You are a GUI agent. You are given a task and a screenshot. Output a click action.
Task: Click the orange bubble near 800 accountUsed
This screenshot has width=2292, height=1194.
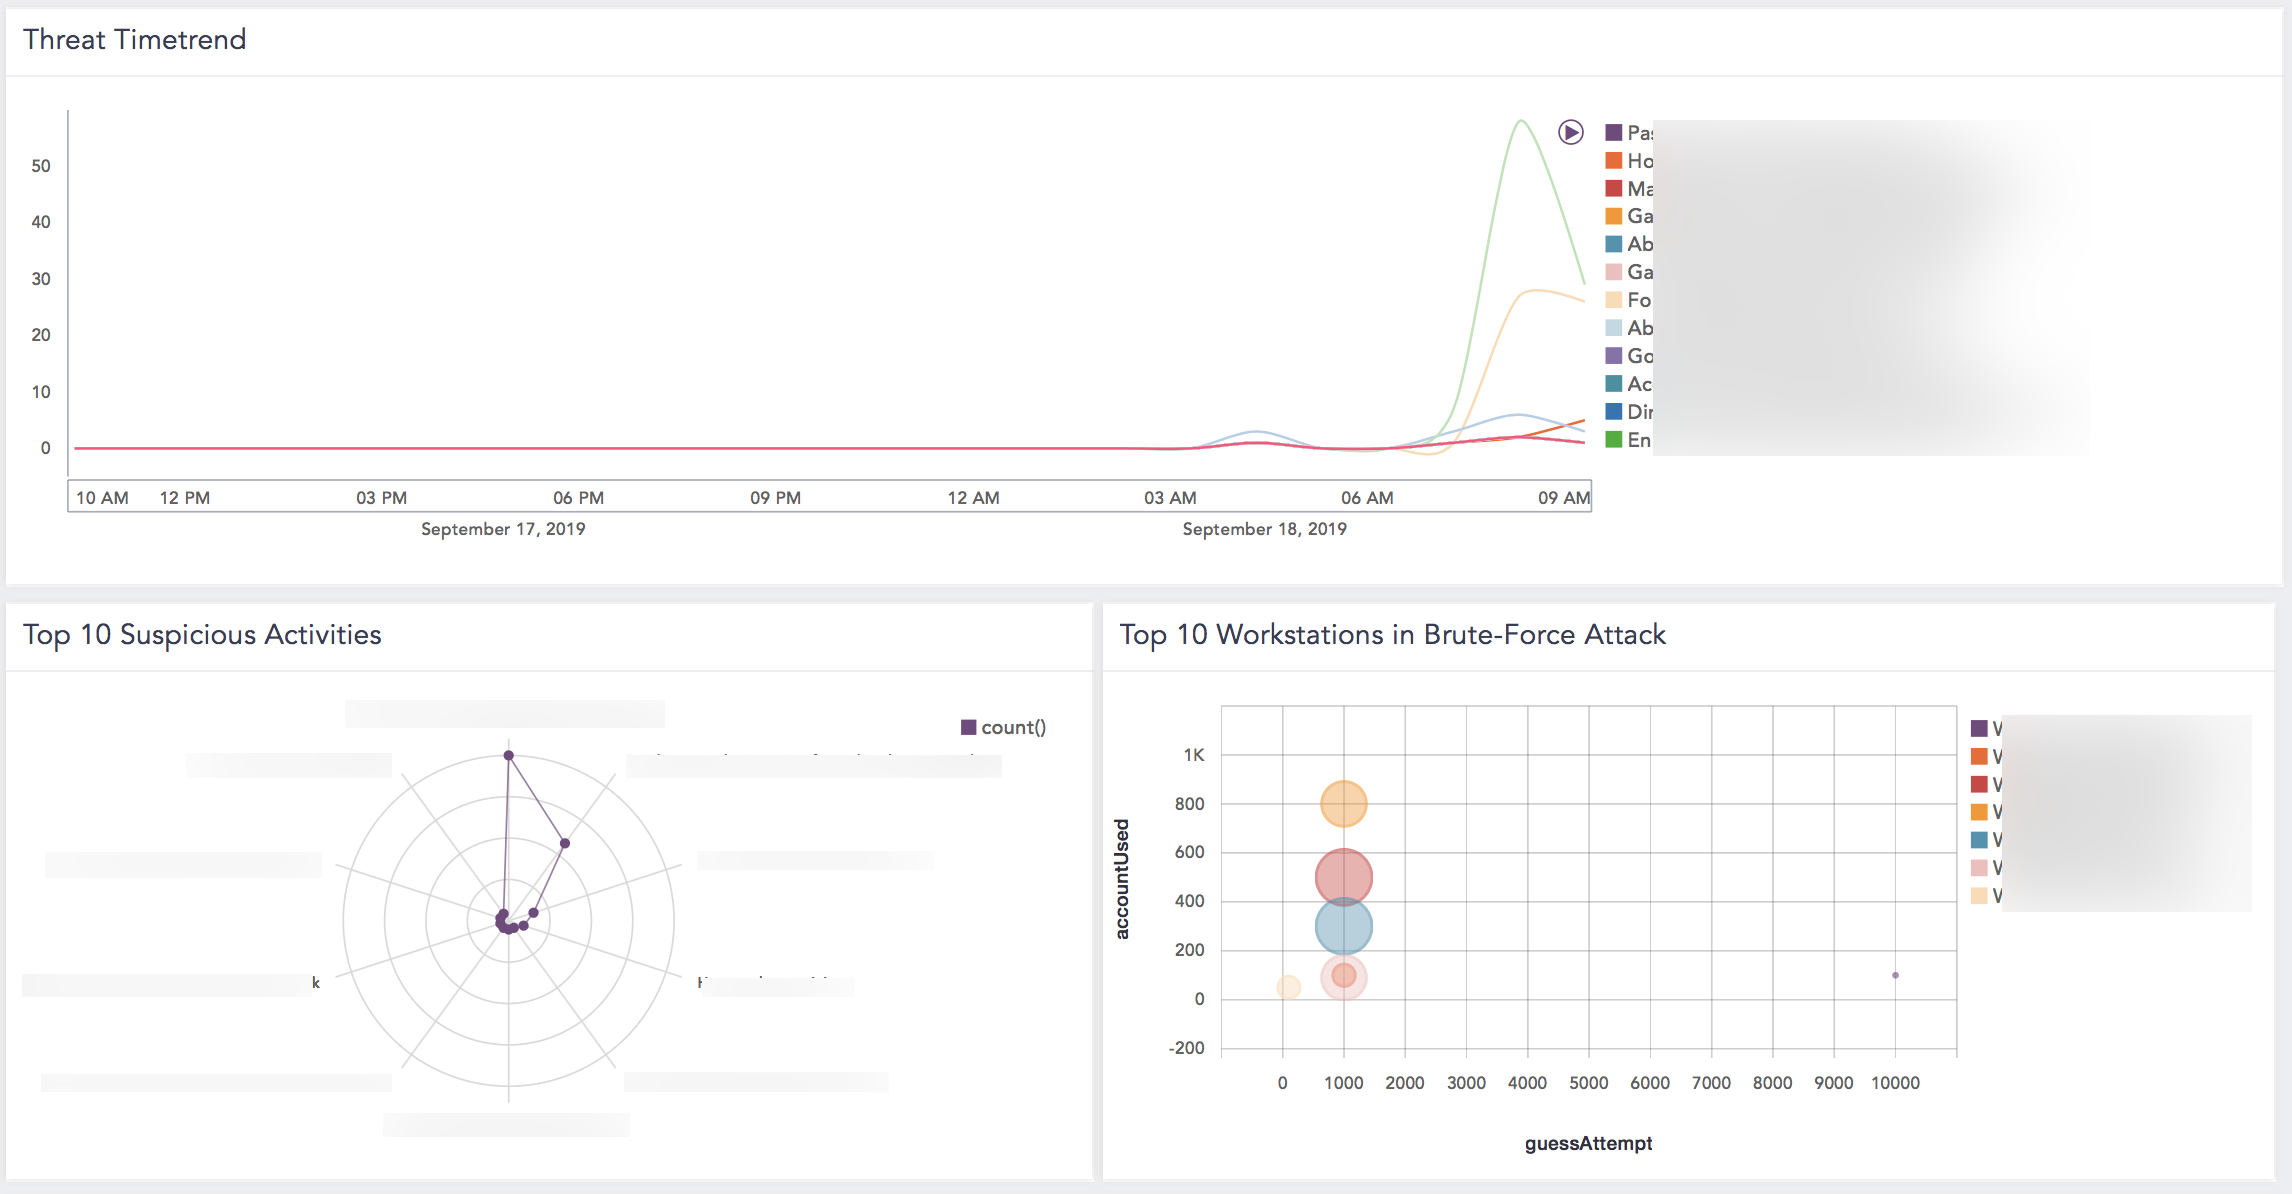tap(1343, 804)
